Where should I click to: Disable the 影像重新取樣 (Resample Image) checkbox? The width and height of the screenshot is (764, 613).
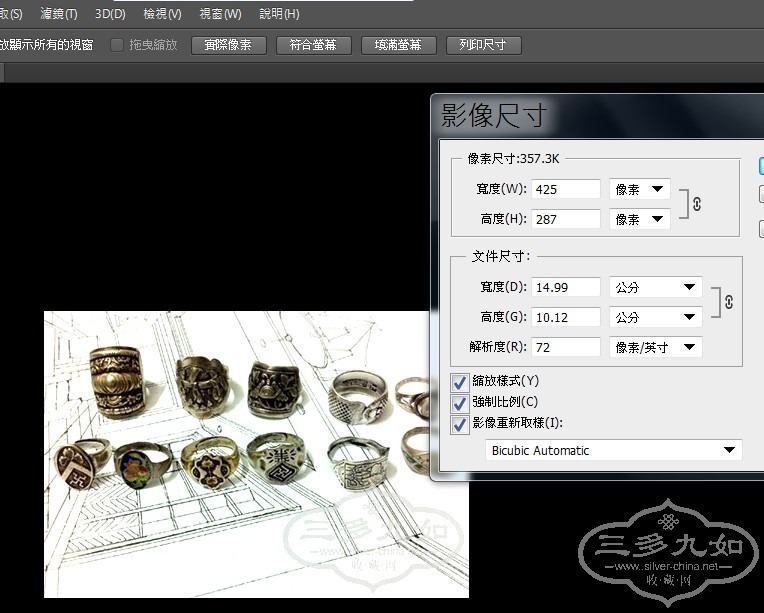460,423
